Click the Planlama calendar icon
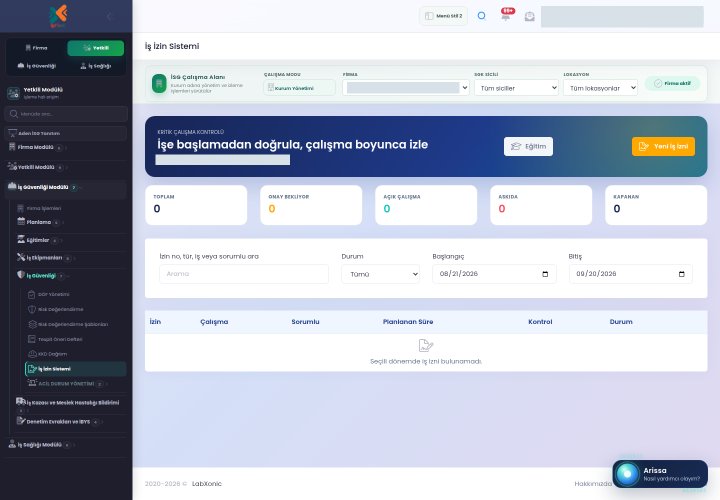Viewport: 720px width, 500px height. 21,221
